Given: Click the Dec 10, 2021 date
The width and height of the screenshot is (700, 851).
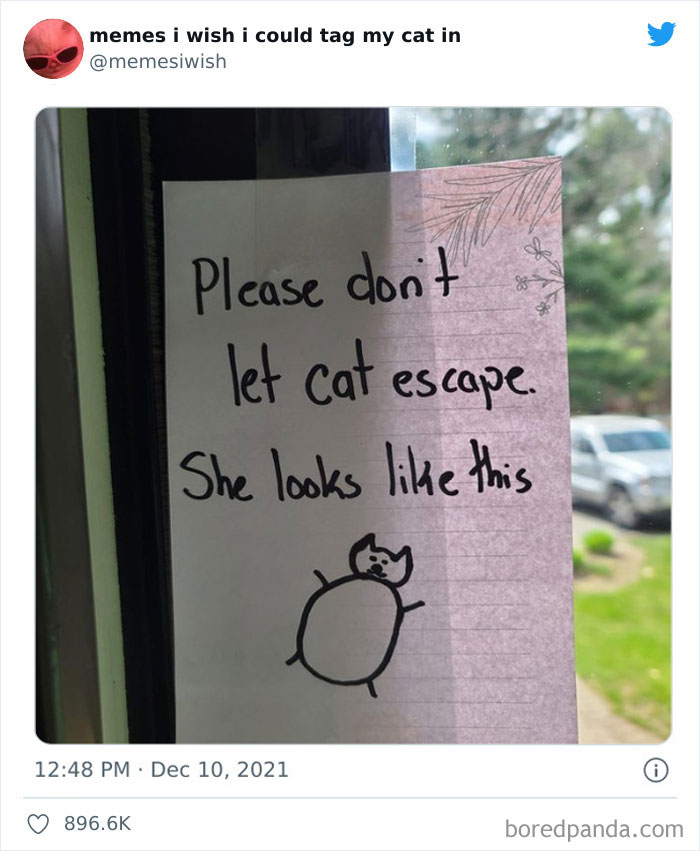Looking at the screenshot, I should pyautogui.click(x=219, y=770).
